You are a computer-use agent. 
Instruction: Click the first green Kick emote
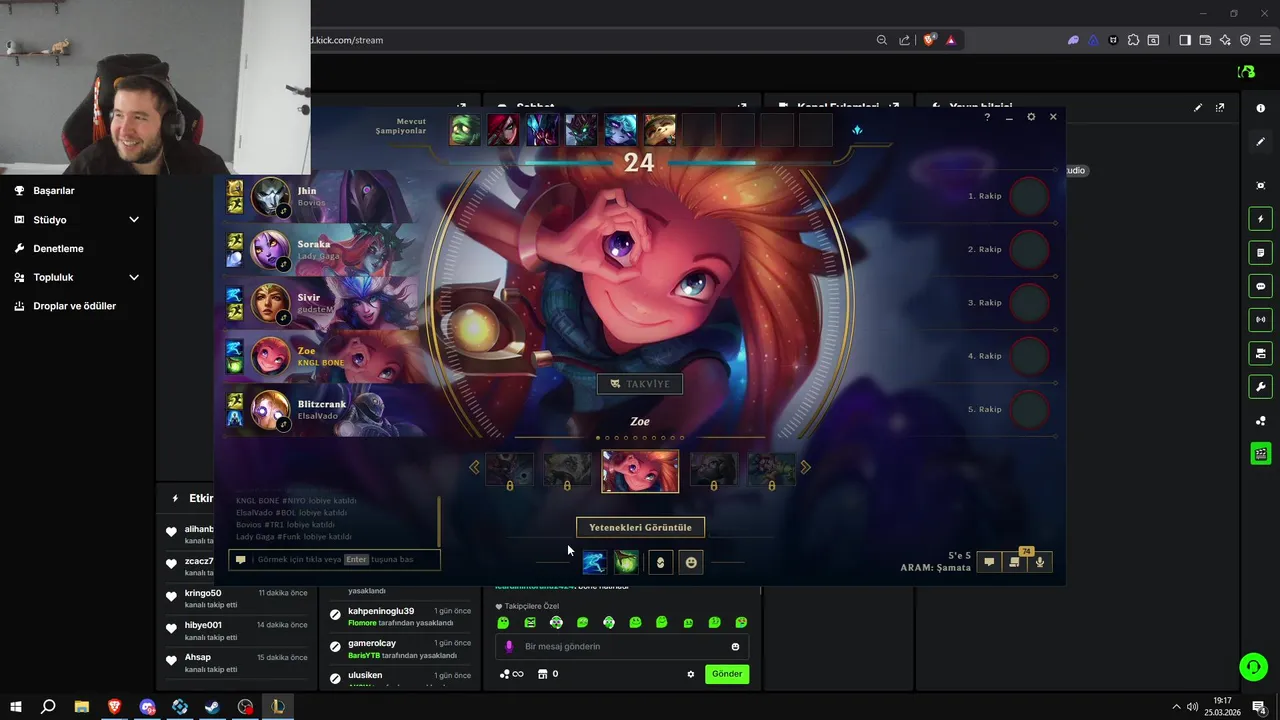point(503,622)
